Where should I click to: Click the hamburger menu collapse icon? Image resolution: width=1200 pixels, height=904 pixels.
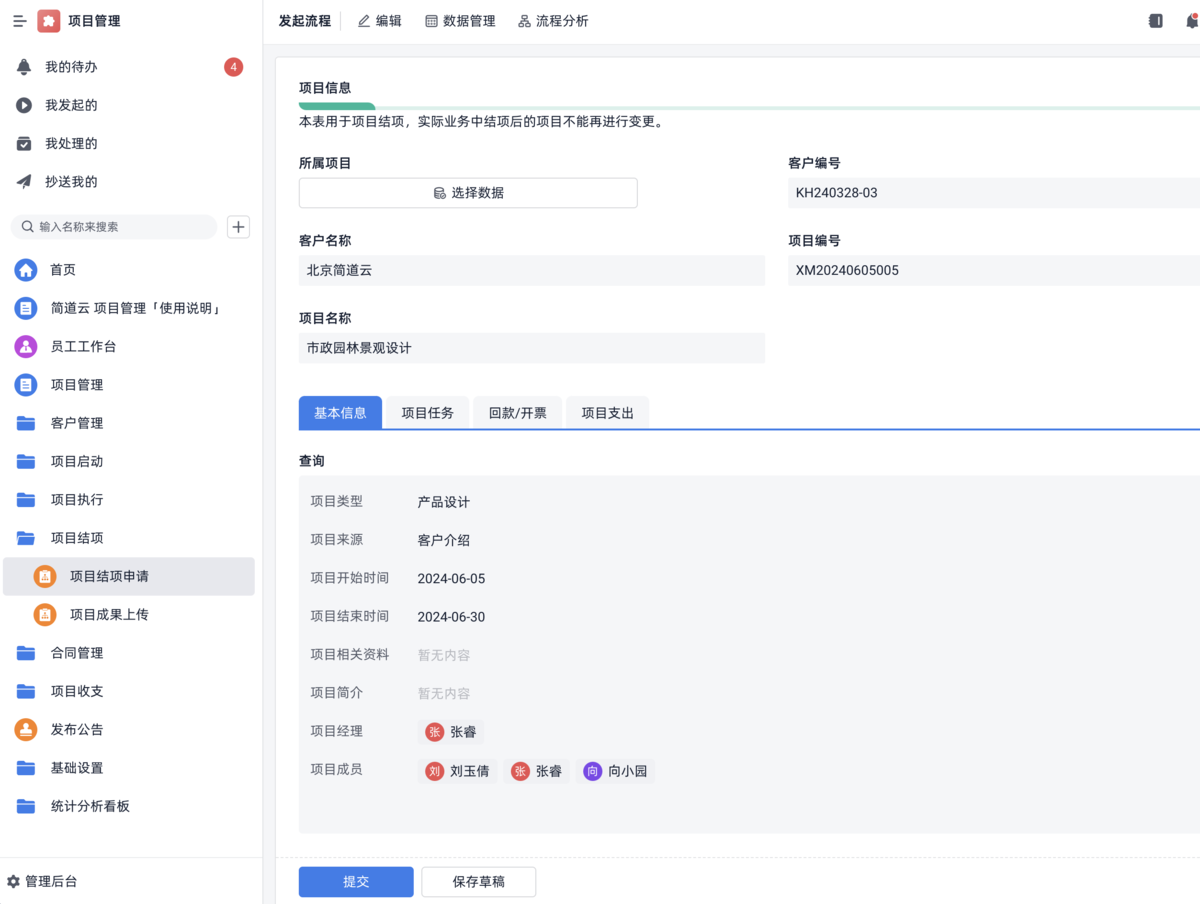(x=19, y=21)
